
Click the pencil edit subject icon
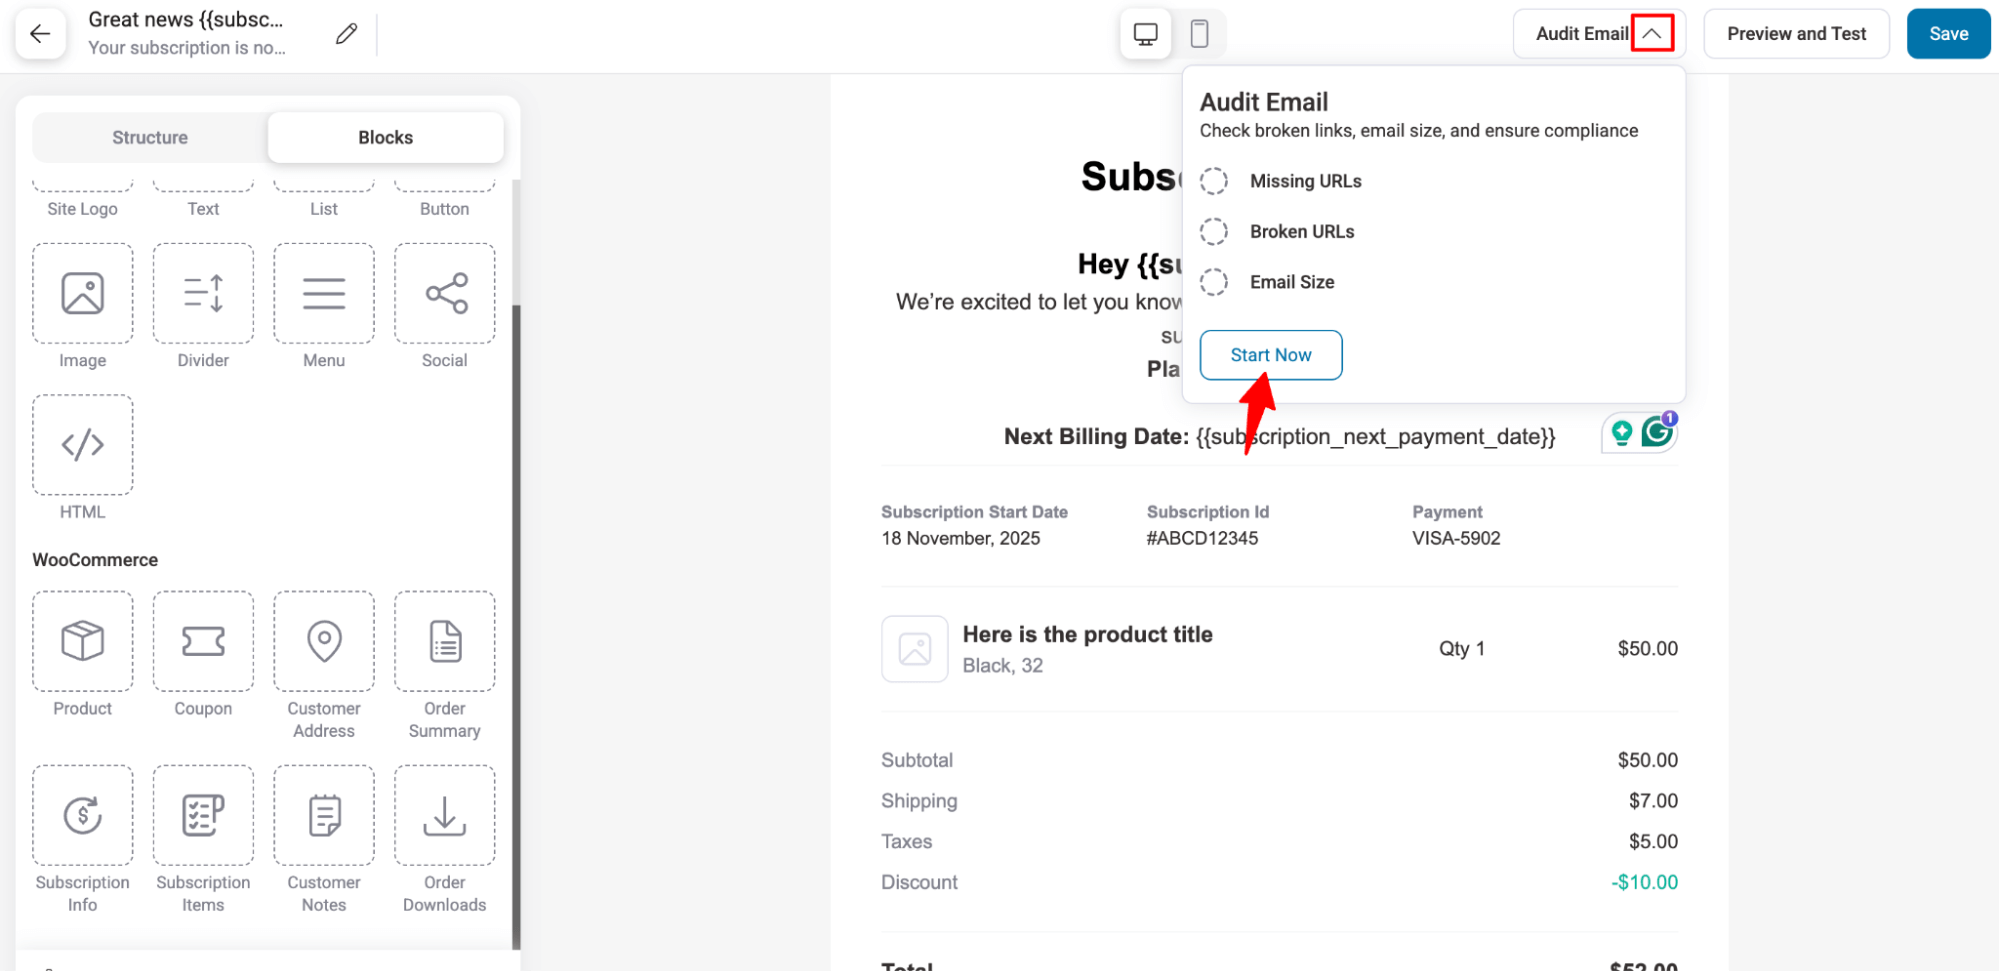tap(346, 34)
